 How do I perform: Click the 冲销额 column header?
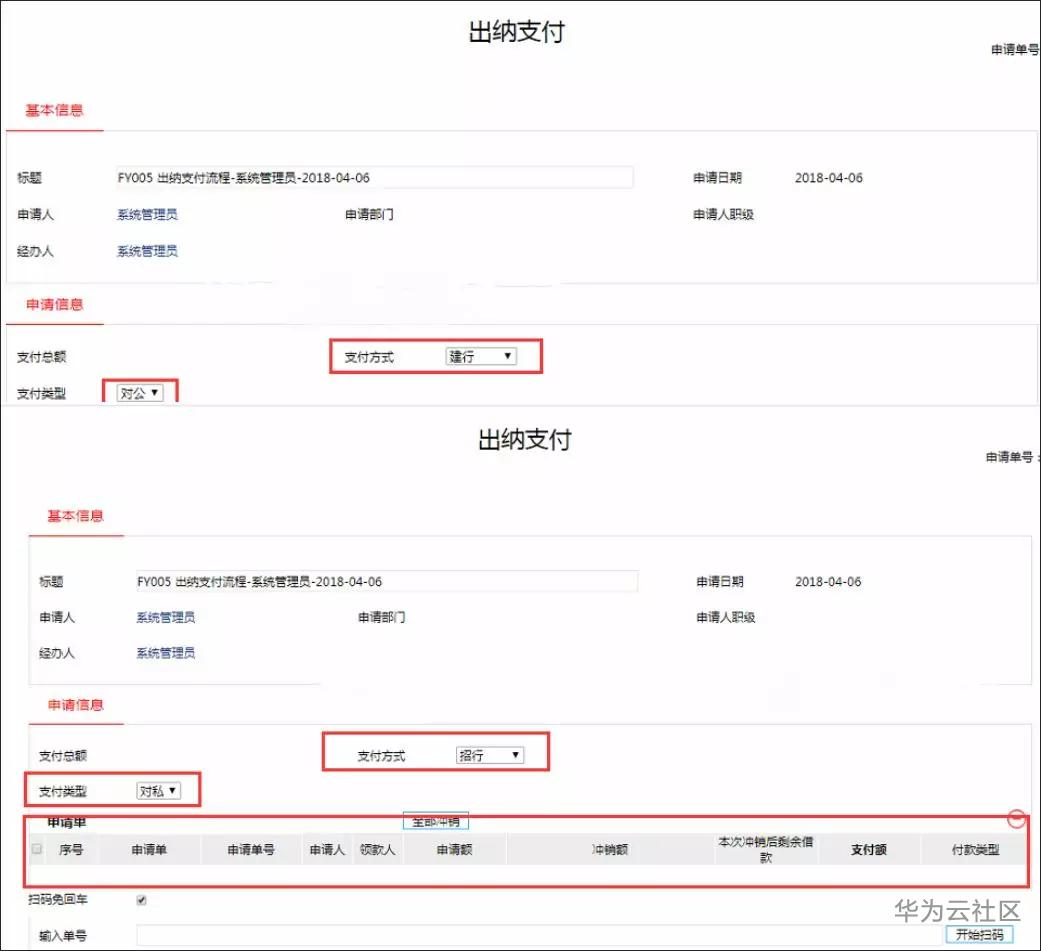pos(609,849)
